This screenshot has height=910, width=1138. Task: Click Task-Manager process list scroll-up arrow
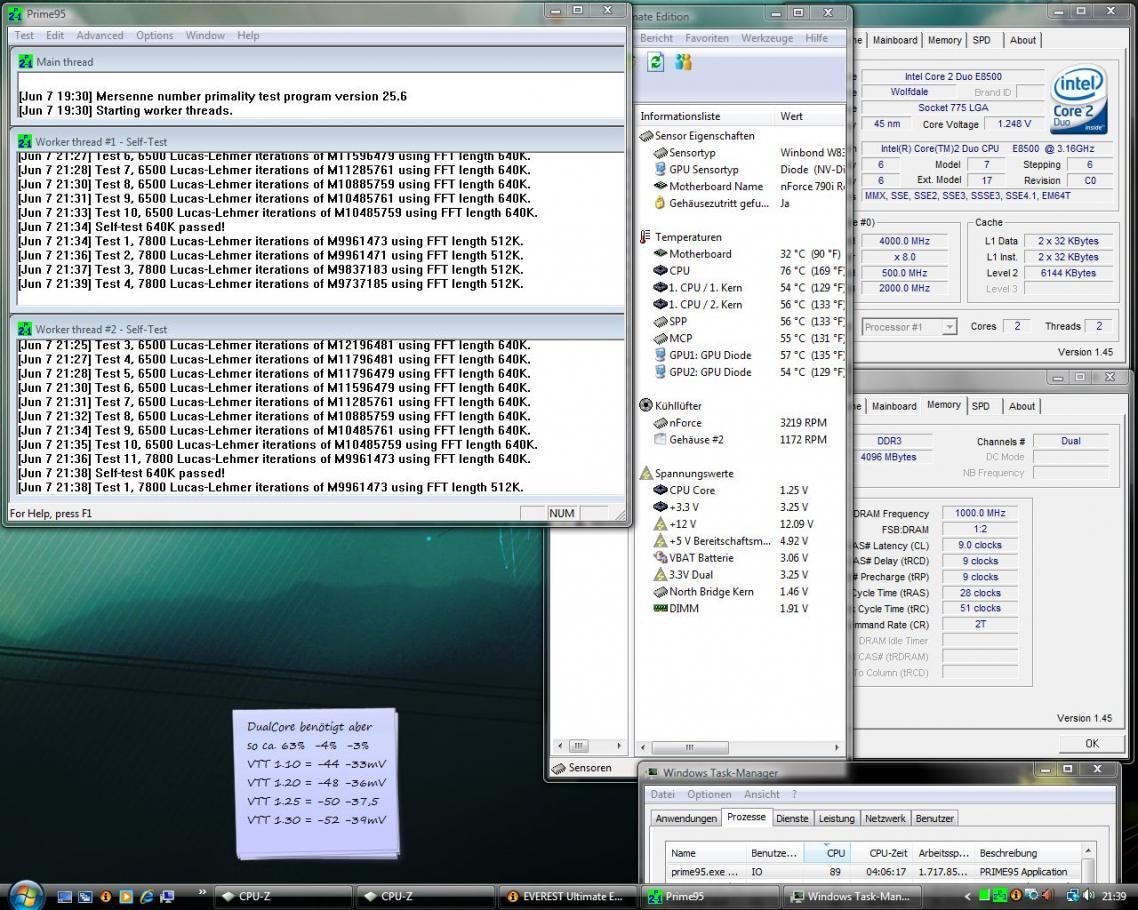tap(1088, 850)
